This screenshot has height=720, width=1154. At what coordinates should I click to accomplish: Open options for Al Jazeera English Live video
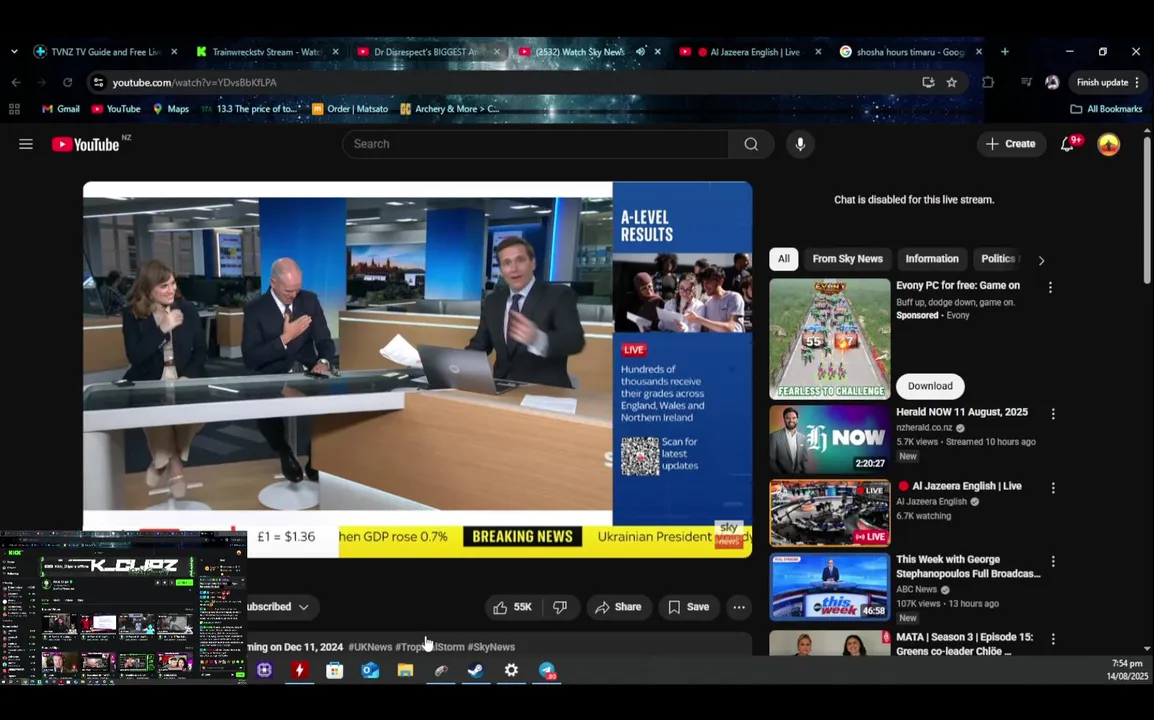[1053, 488]
